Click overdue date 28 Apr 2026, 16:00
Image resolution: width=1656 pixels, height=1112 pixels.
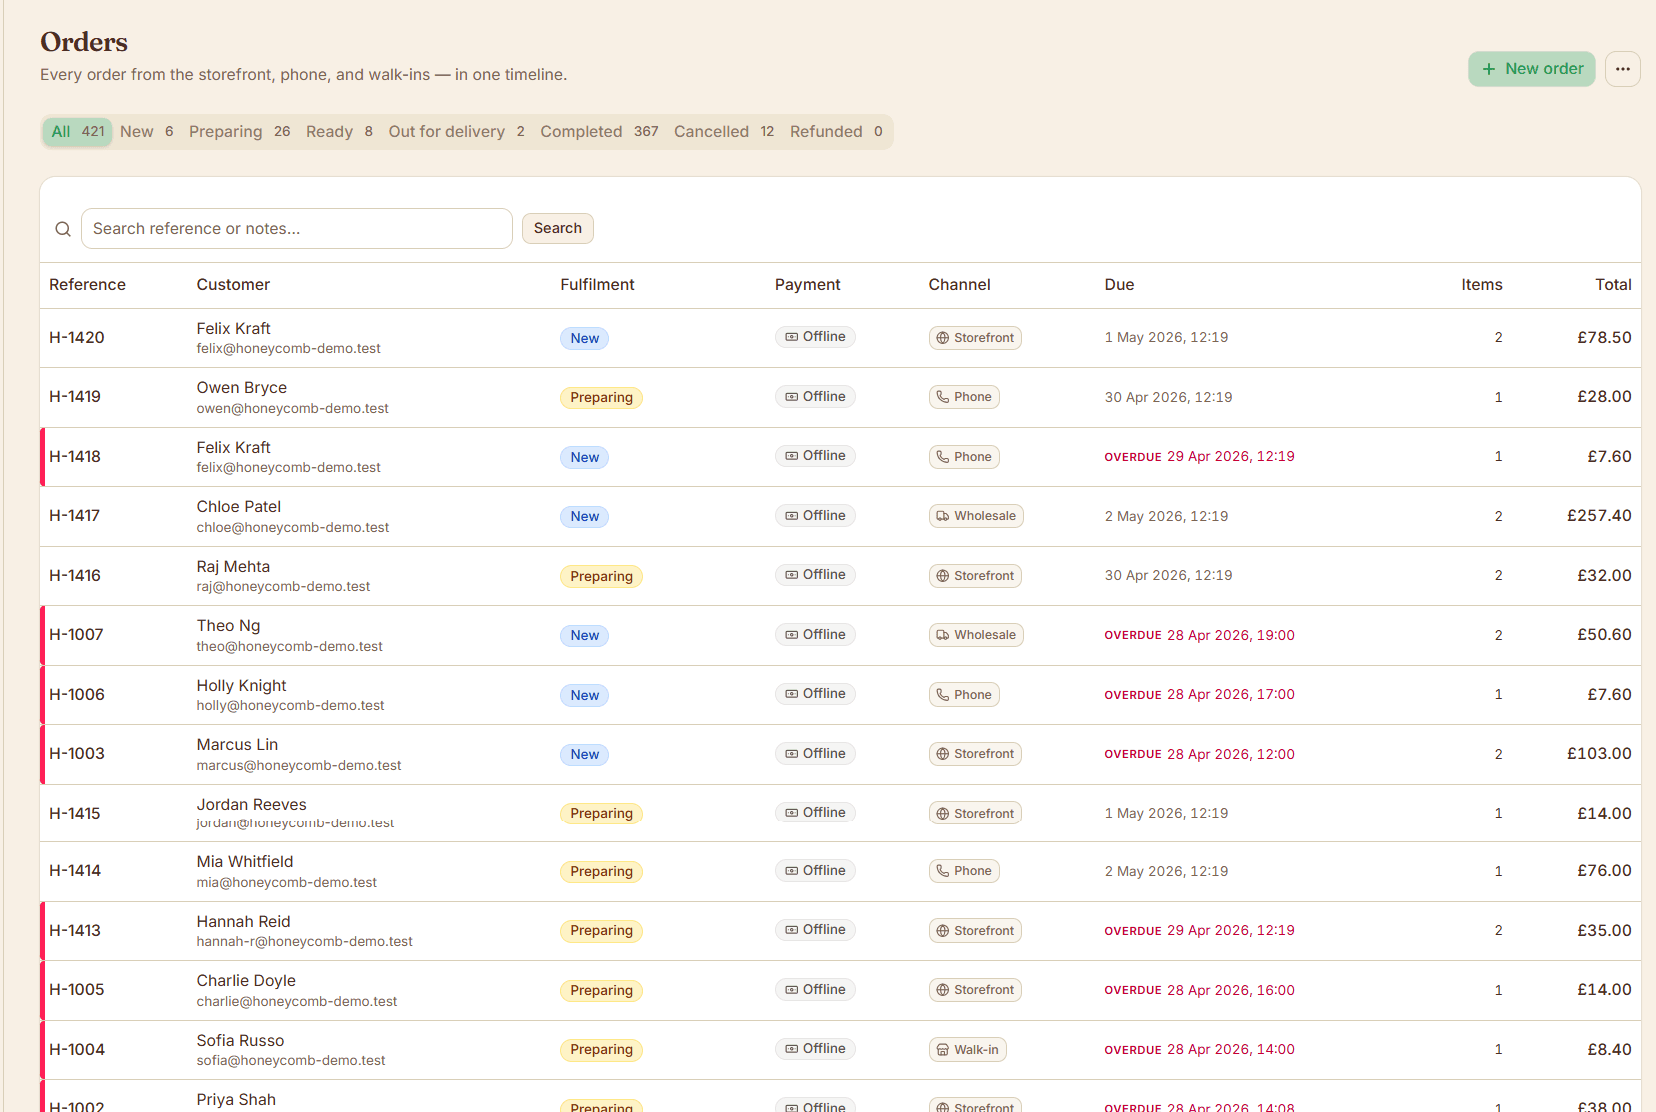1230,991
